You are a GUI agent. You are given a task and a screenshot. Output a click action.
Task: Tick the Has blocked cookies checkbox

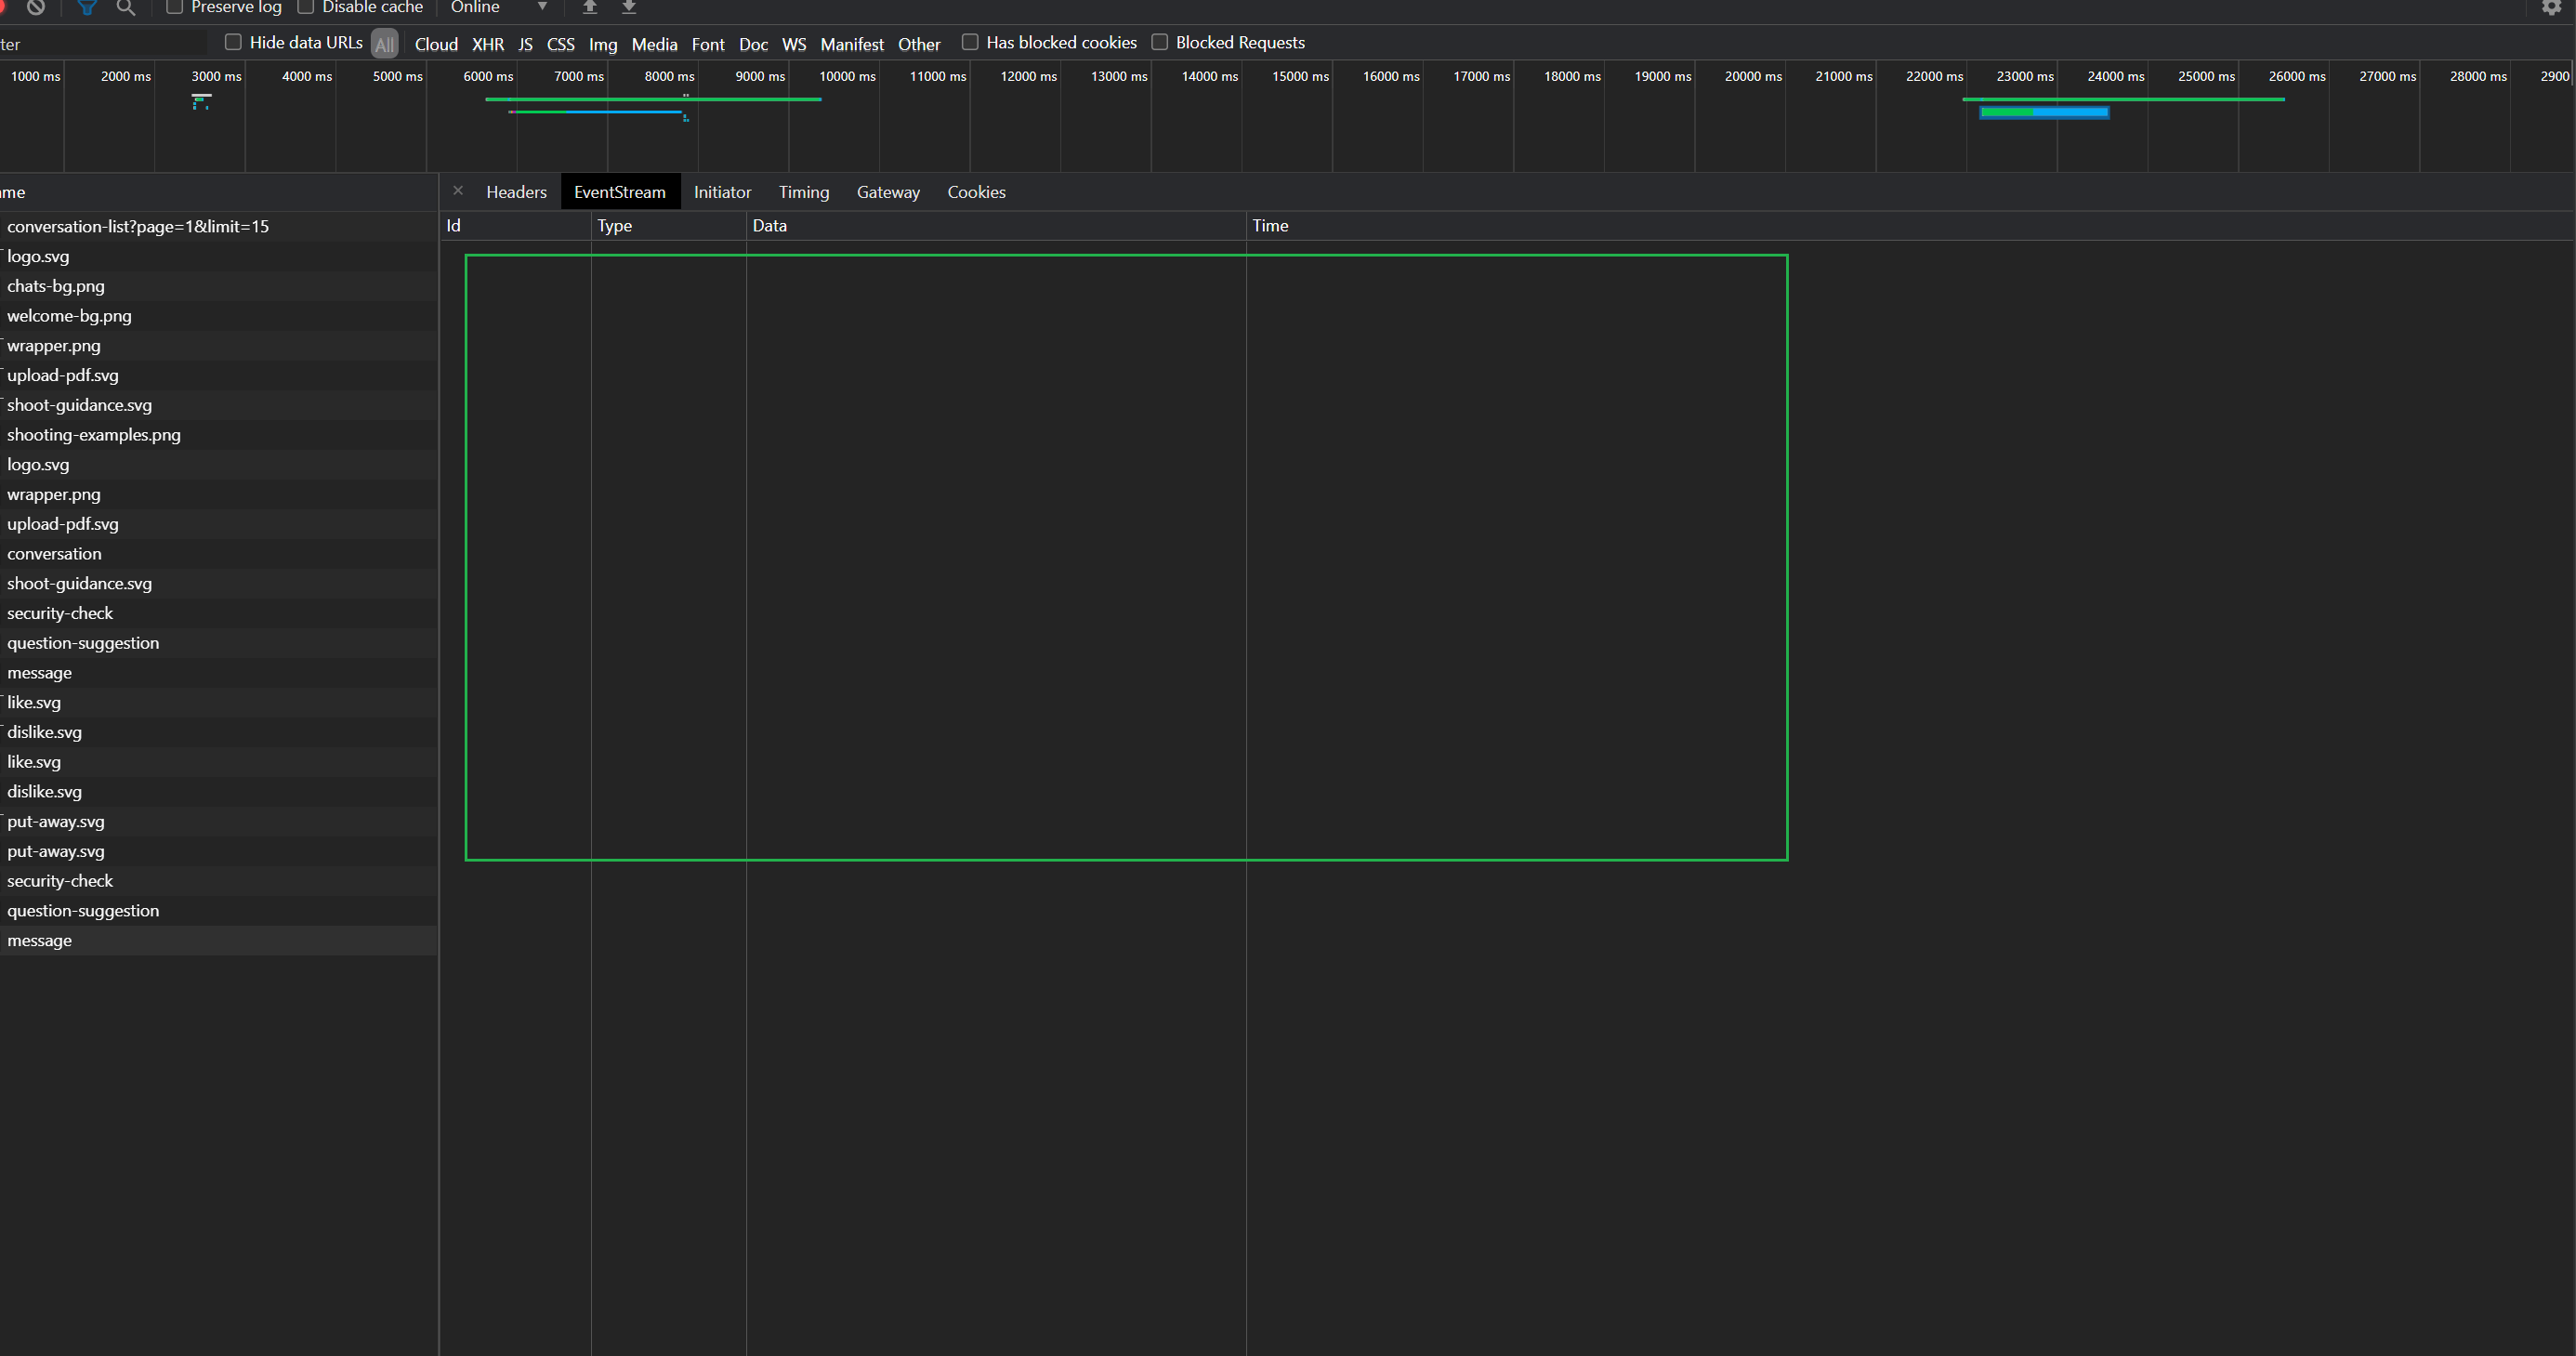pyautogui.click(x=970, y=42)
